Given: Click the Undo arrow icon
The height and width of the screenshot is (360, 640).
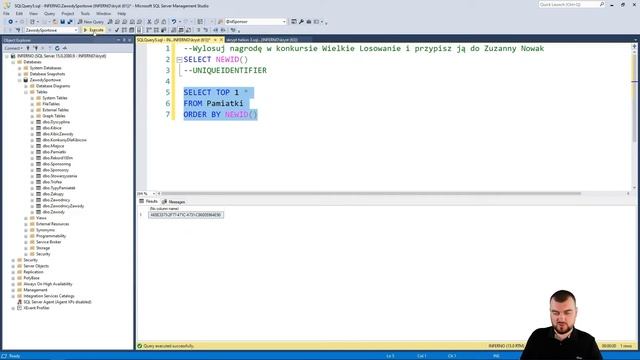Looking at the screenshot, I should point(174,22).
